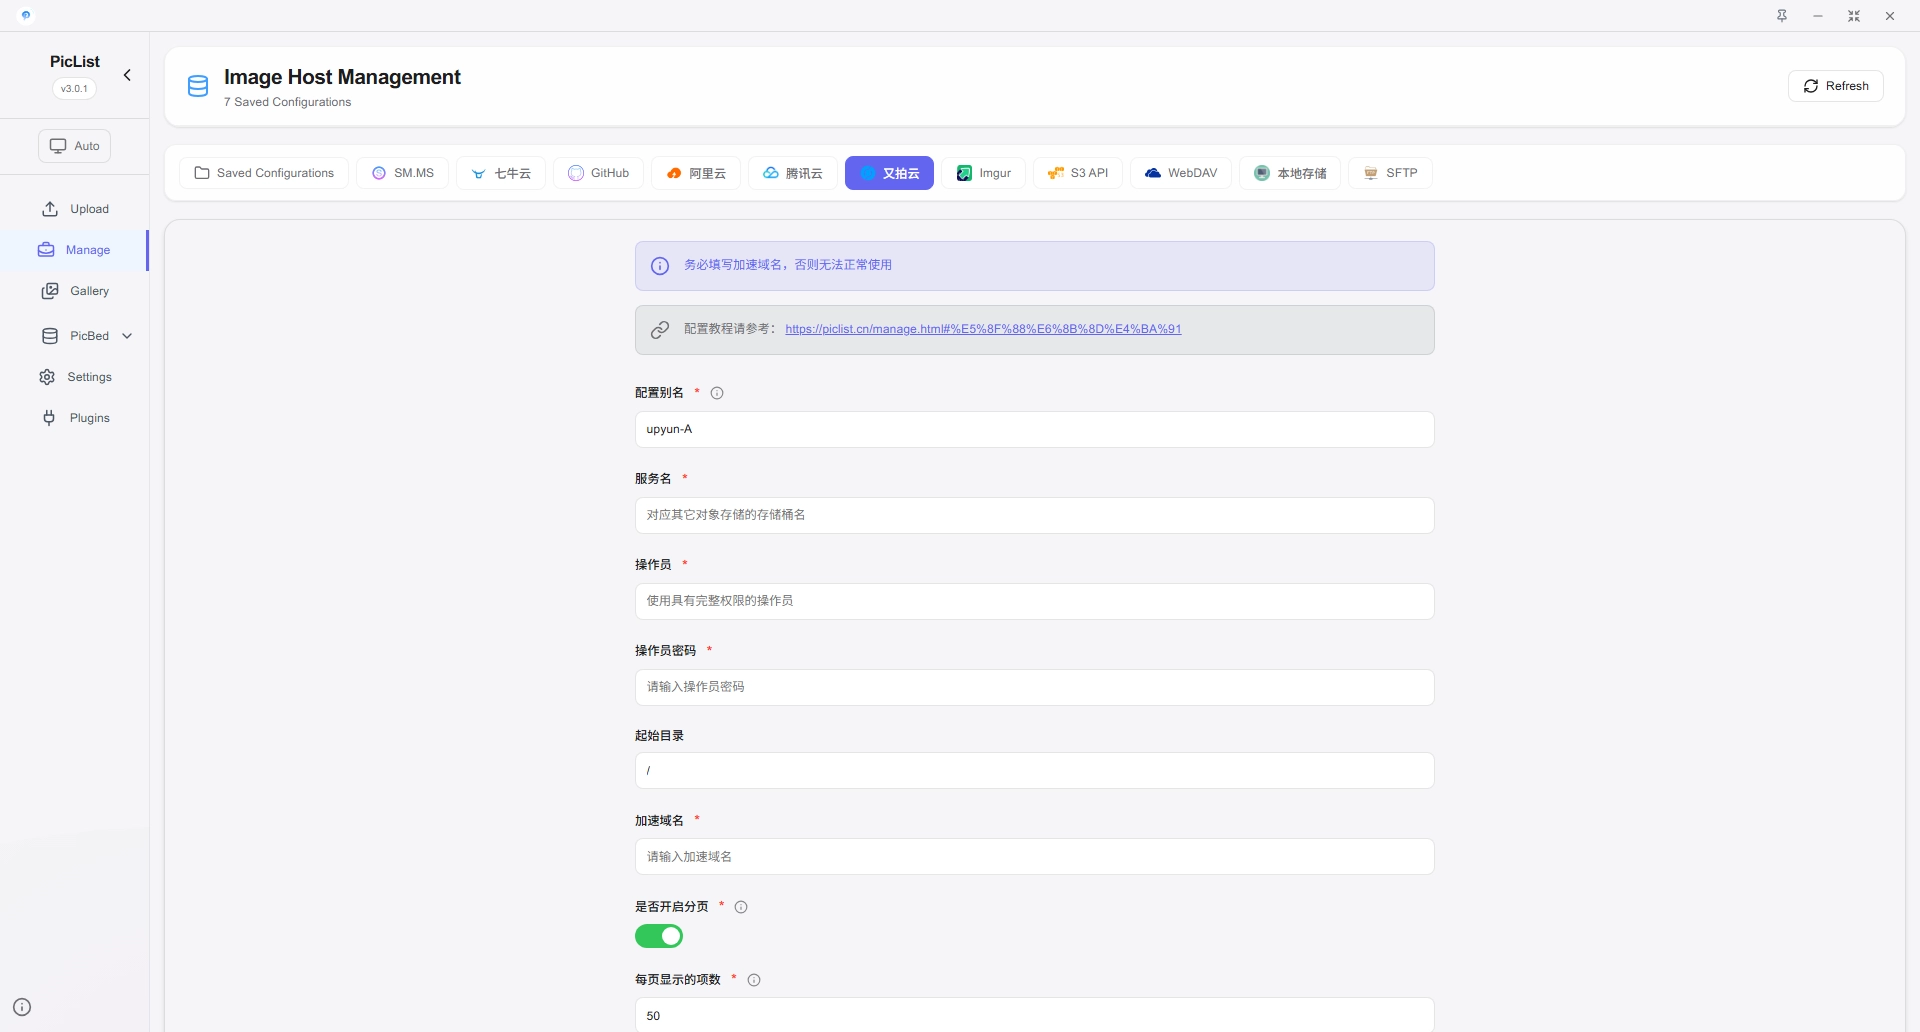Open the Gallery page
1920x1032 pixels.
click(x=75, y=291)
